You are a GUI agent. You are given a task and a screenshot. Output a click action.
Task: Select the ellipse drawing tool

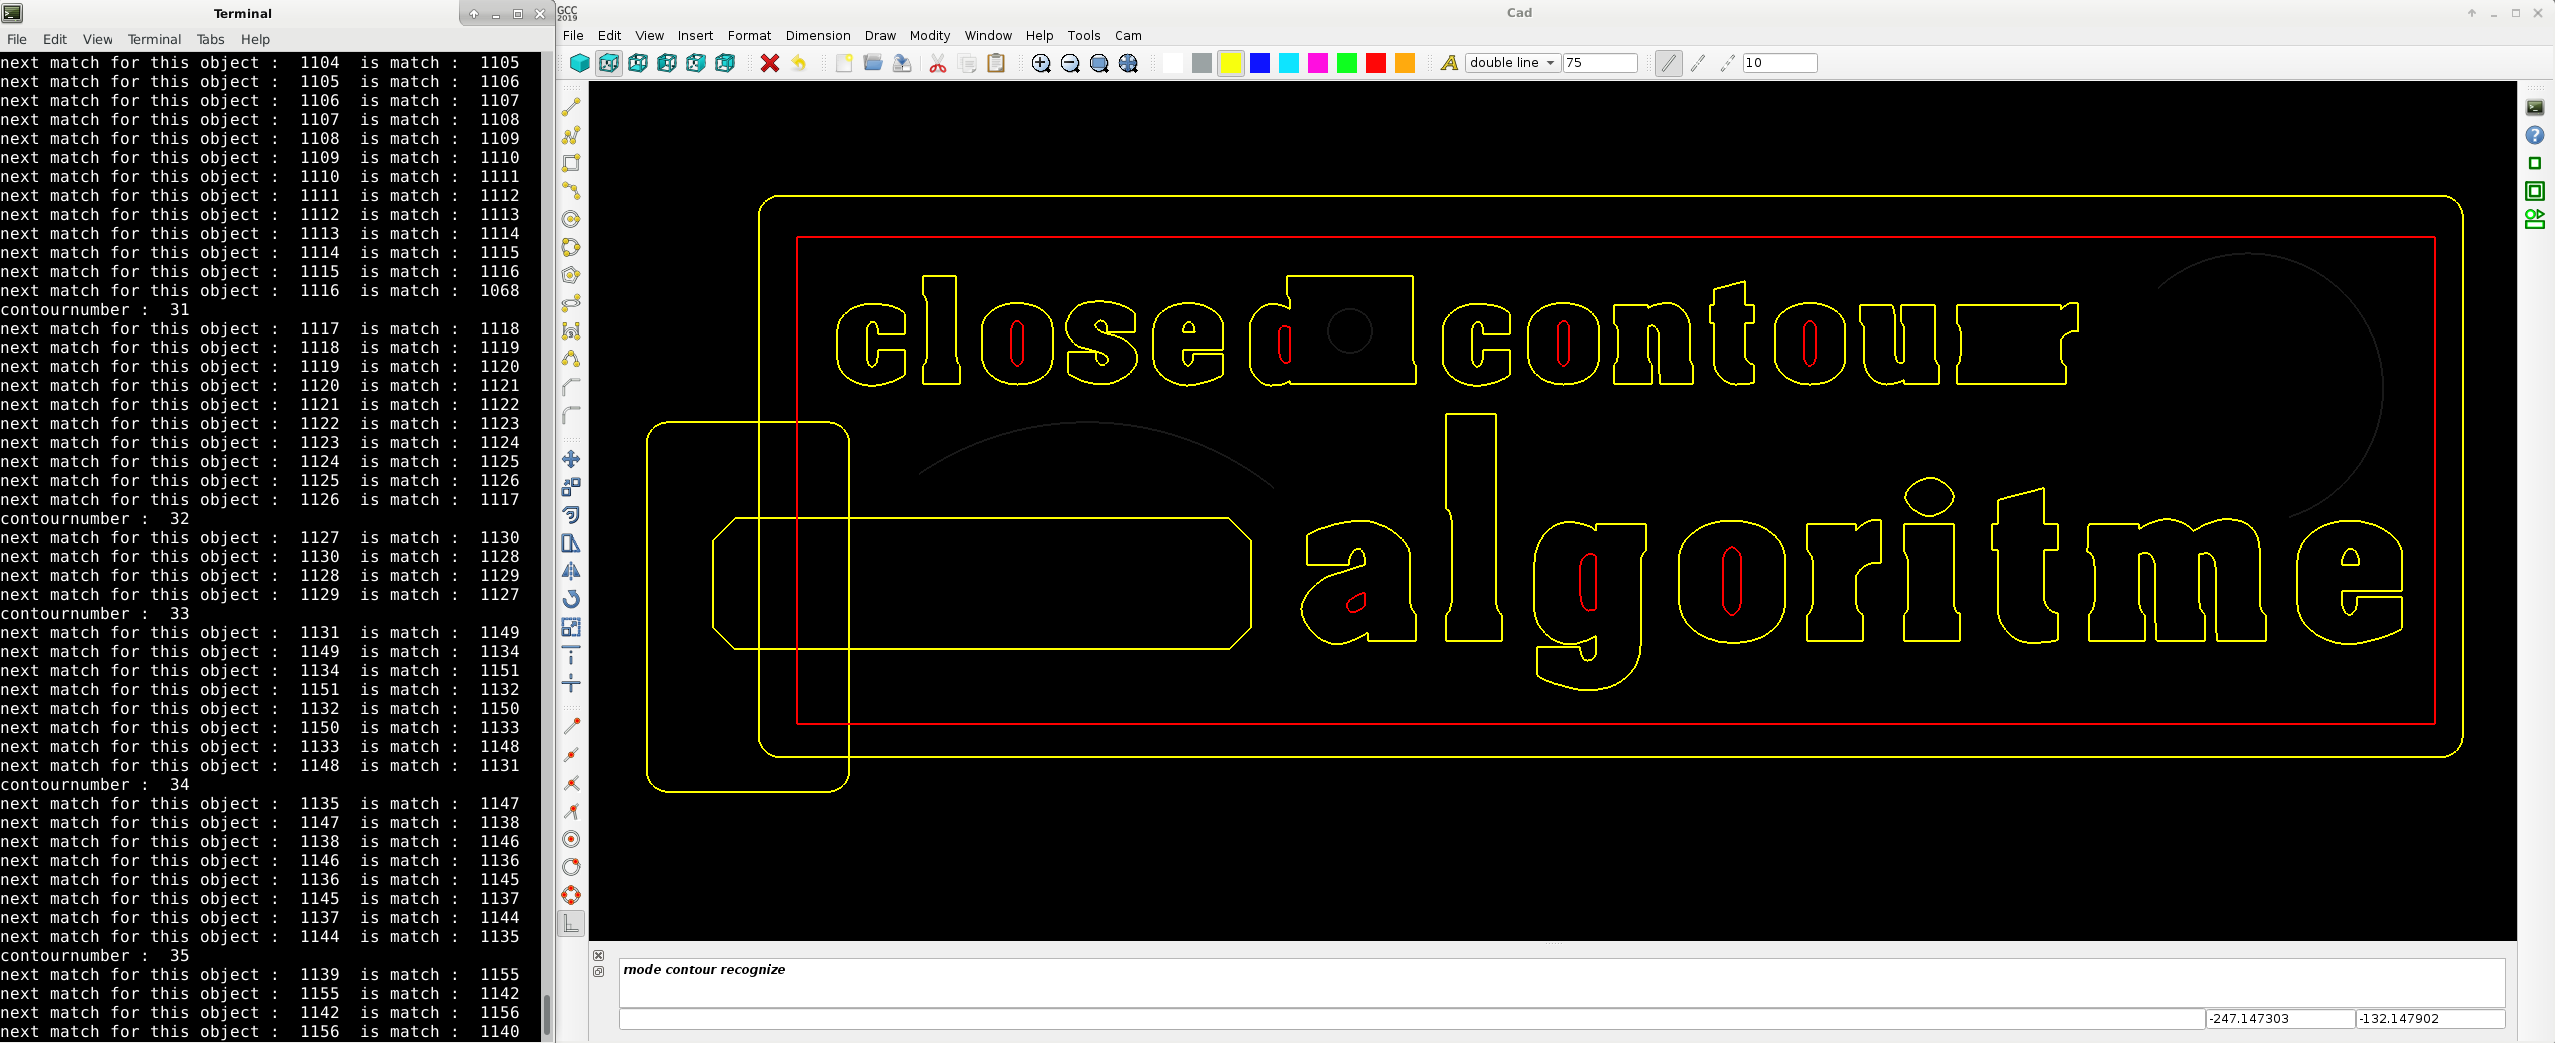point(571,303)
